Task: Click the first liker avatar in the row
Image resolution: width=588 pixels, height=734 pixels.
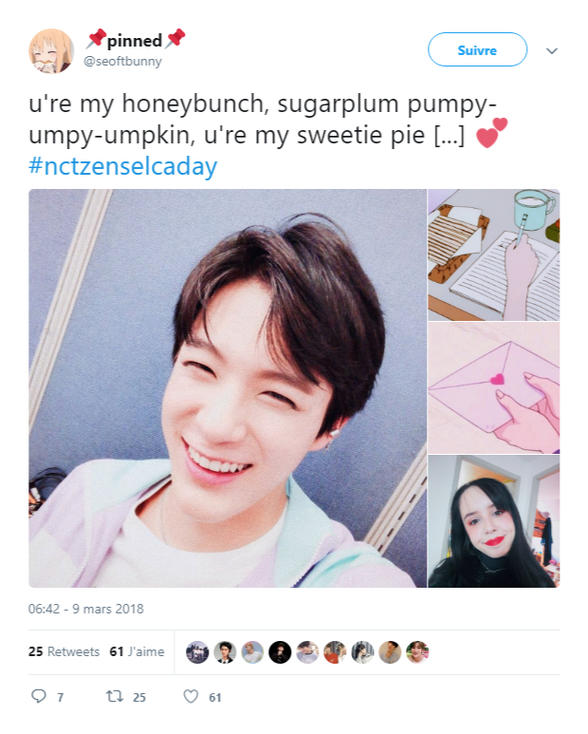Action: coord(198,652)
